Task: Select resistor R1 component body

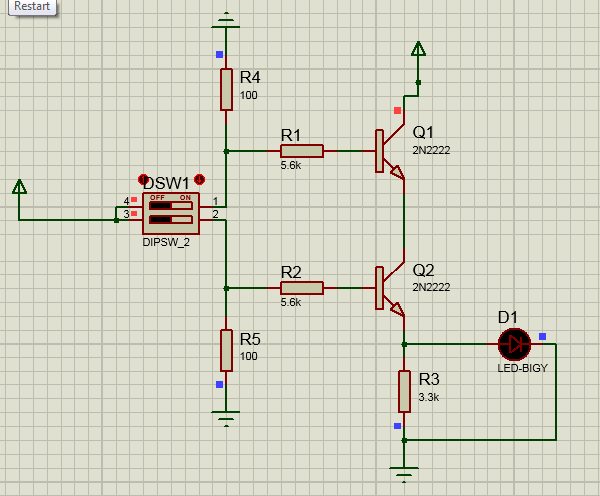Action: [302, 151]
